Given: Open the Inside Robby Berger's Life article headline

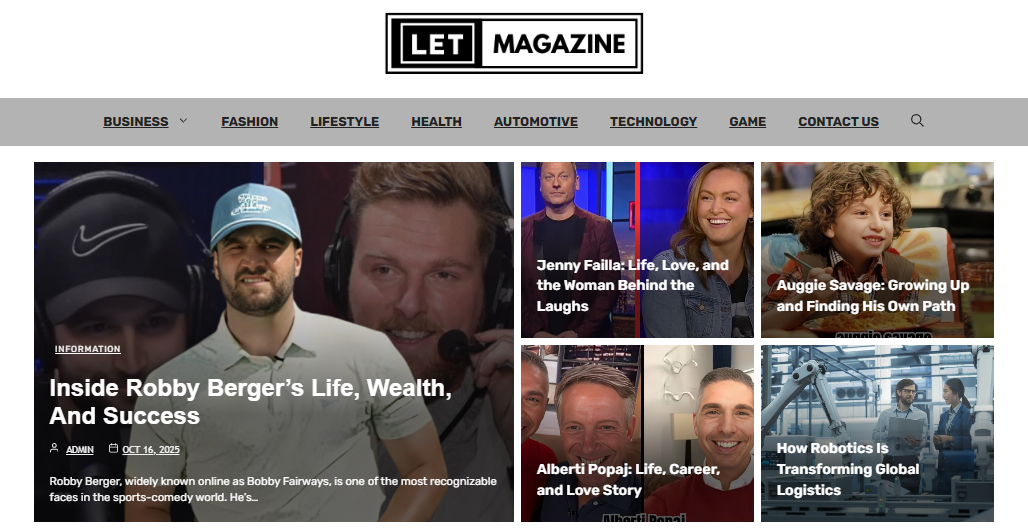Looking at the screenshot, I should (x=250, y=401).
